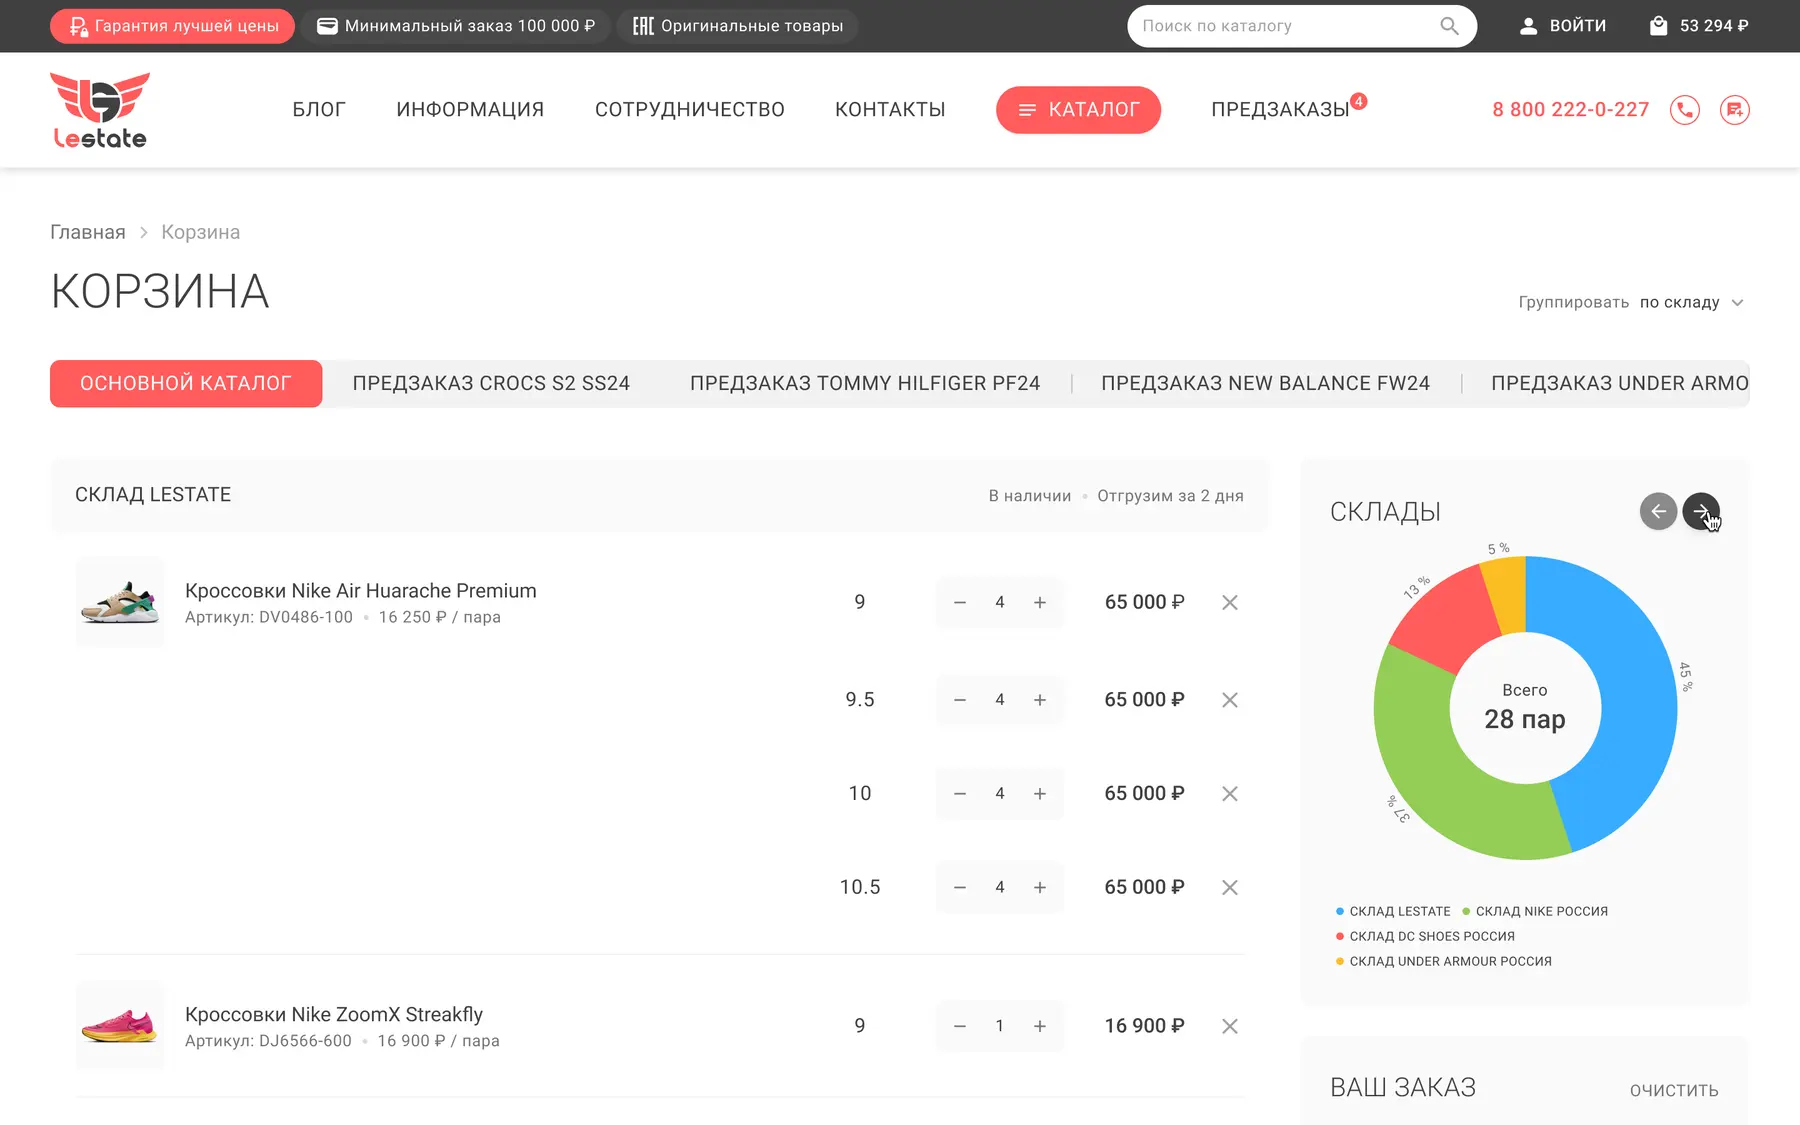Go to next warehouse chart with right arrow

tap(1701, 511)
